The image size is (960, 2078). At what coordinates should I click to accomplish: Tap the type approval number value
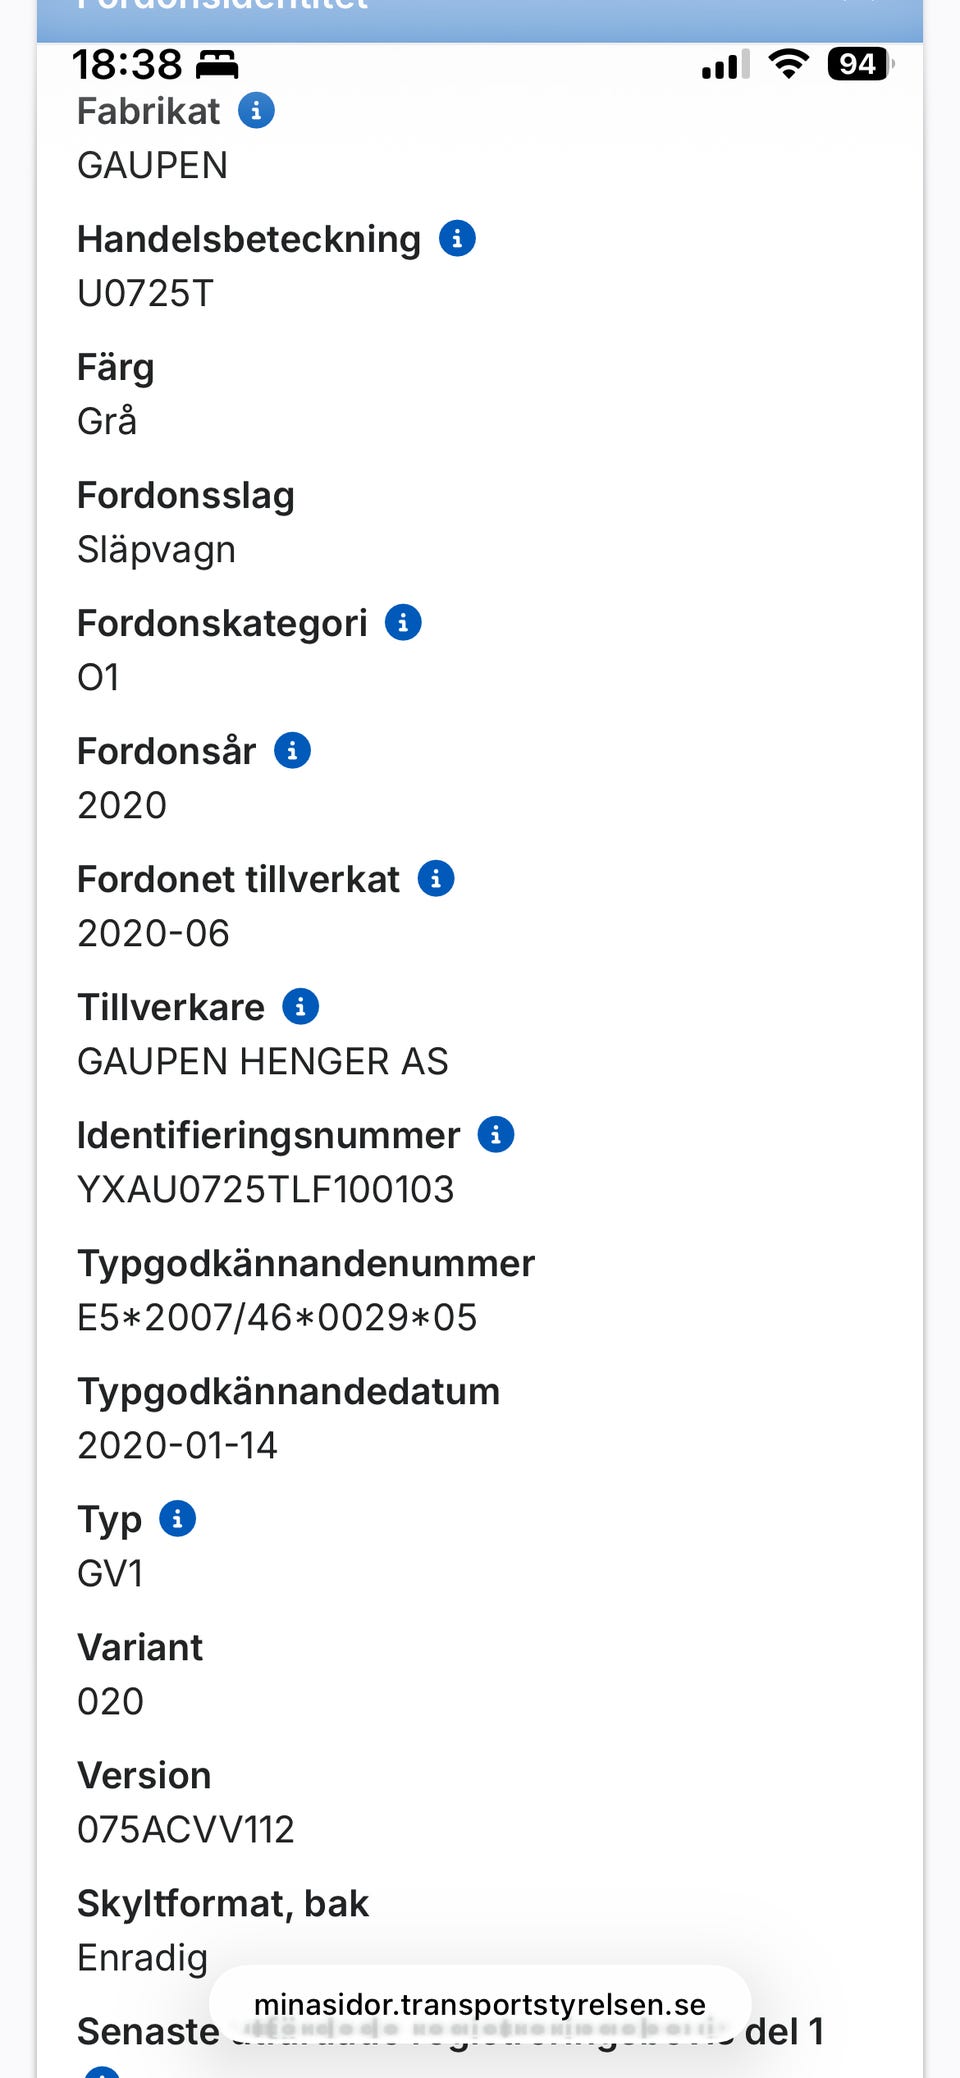pos(277,1318)
